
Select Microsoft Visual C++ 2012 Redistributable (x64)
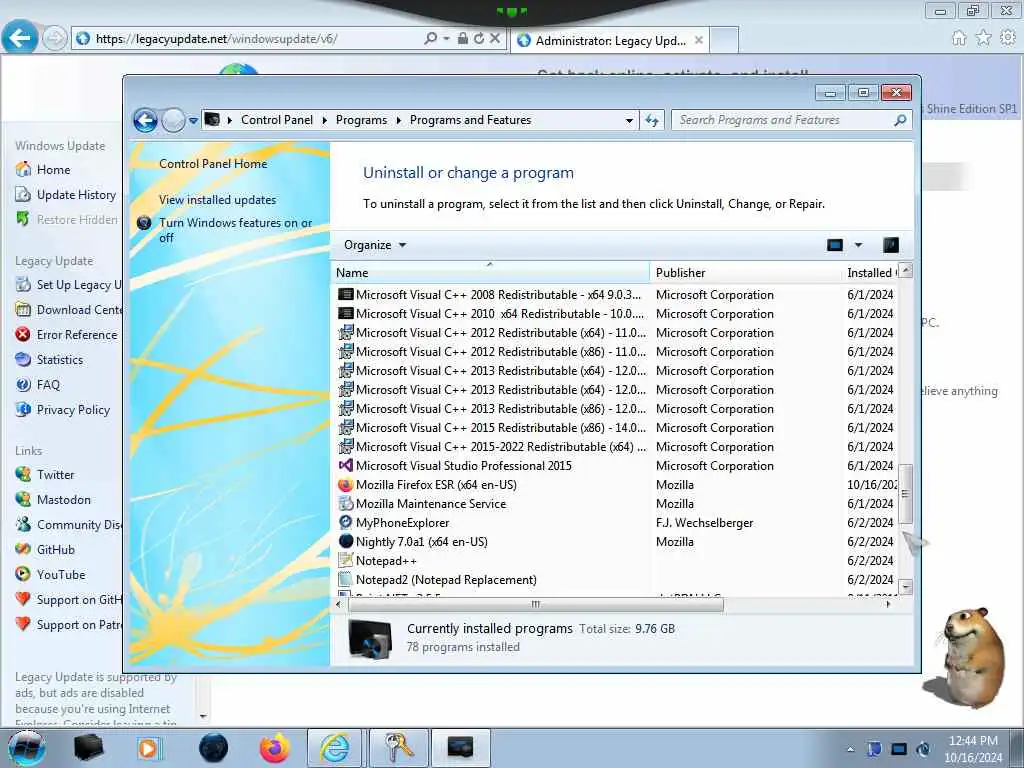501,333
